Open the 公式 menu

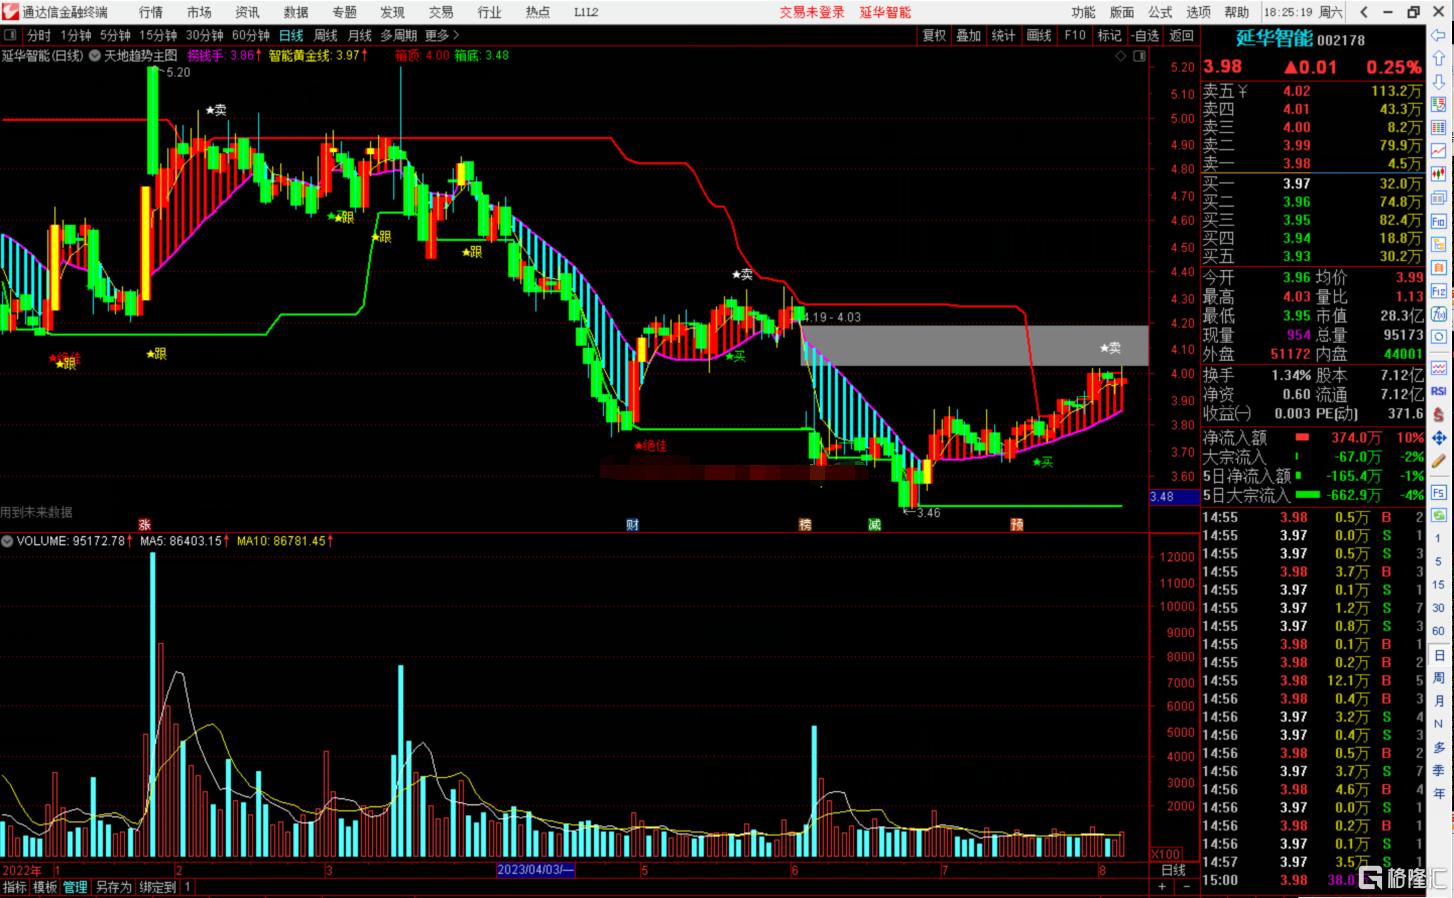(1160, 12)
